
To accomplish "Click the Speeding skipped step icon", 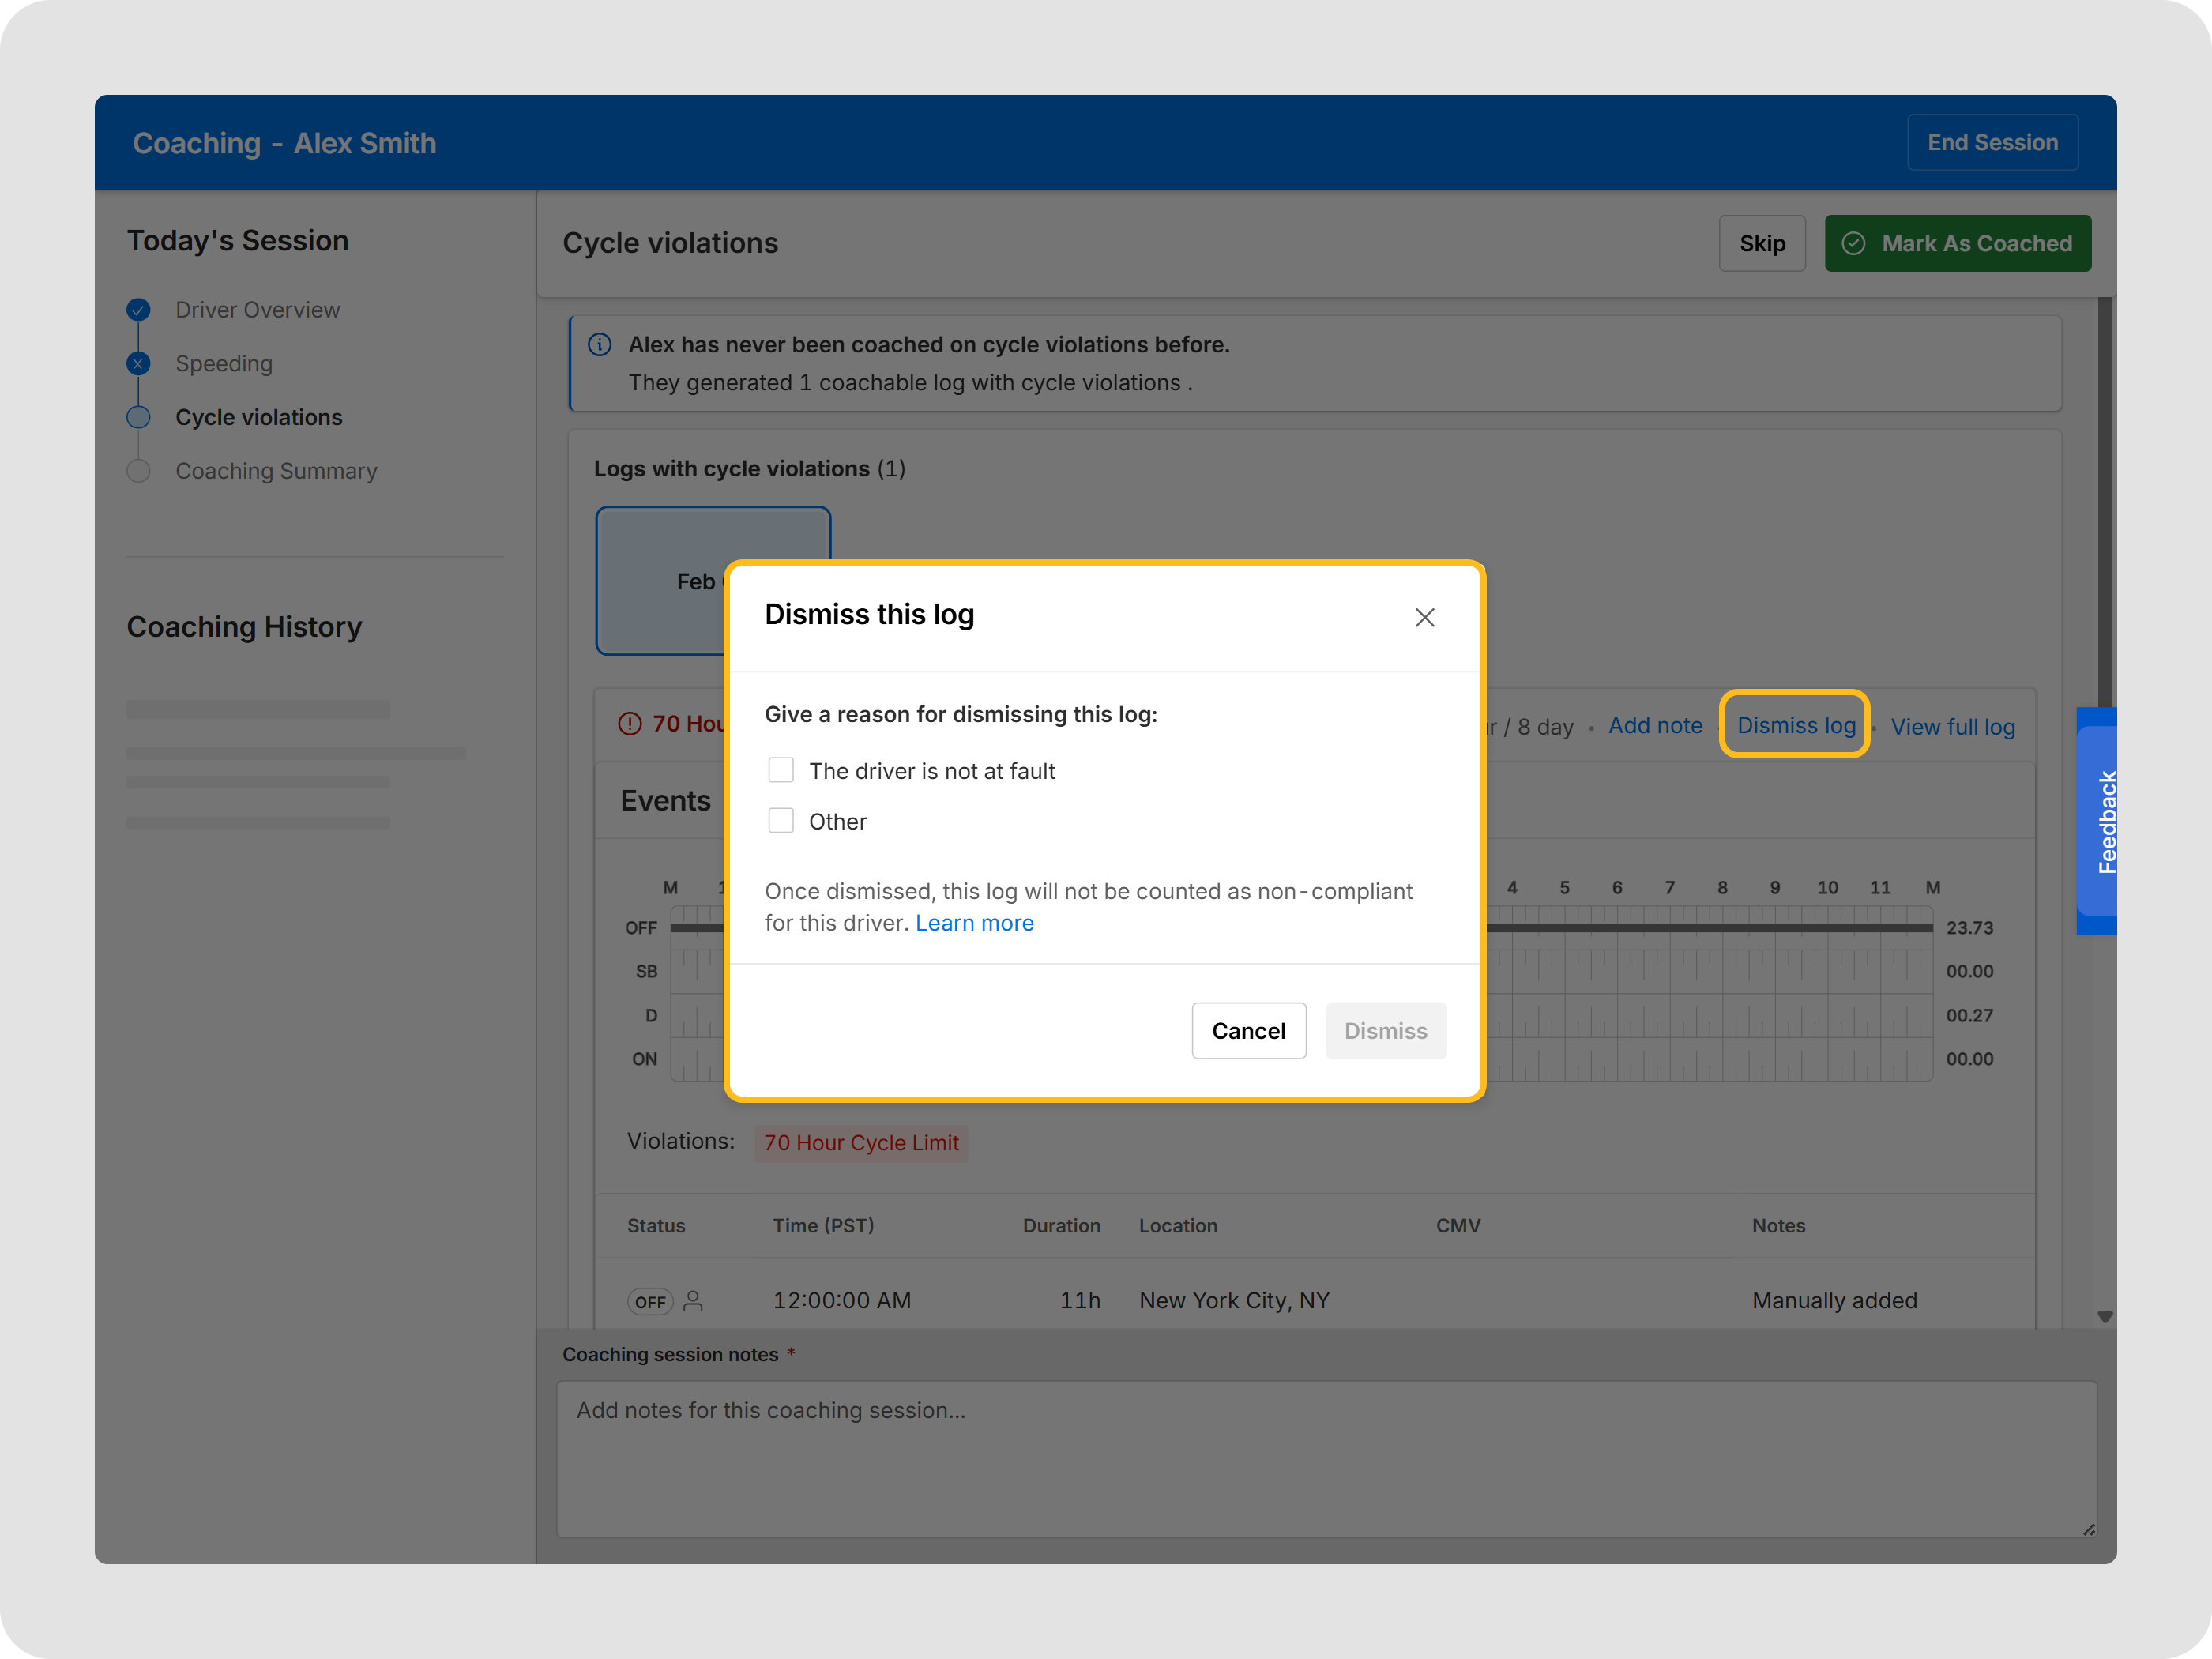I will tap(139, 364).
